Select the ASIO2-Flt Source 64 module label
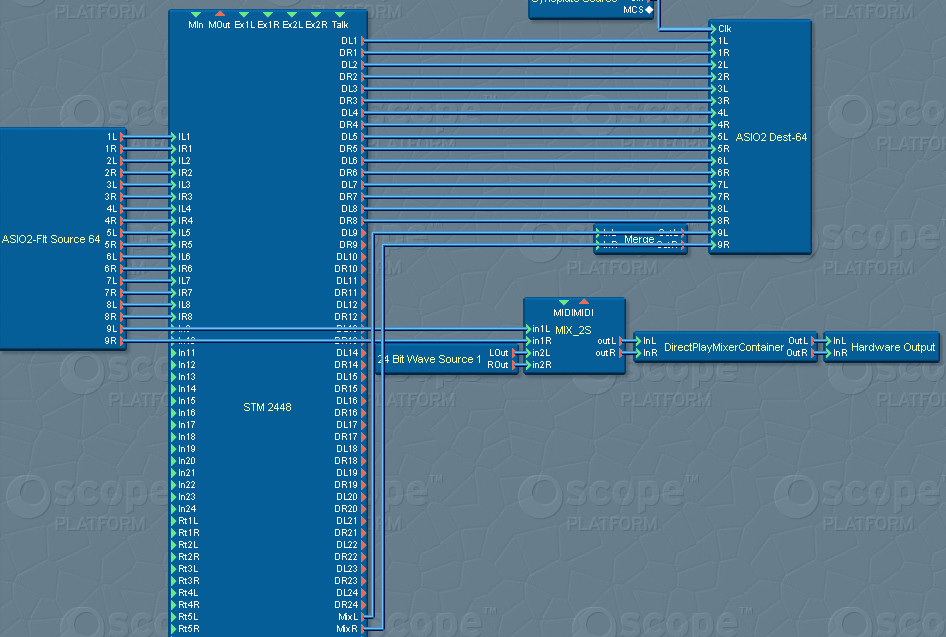946x637 pixels. (x=51, y=239)
